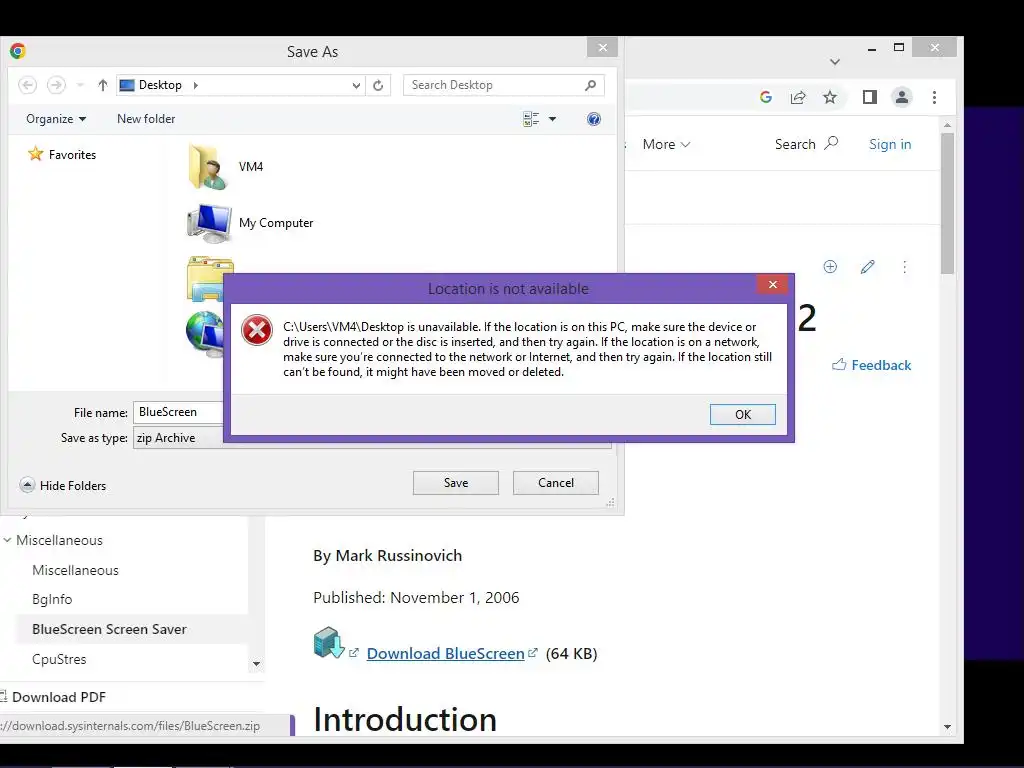Click the page scrollbar up arrow

tap(948, 124)
